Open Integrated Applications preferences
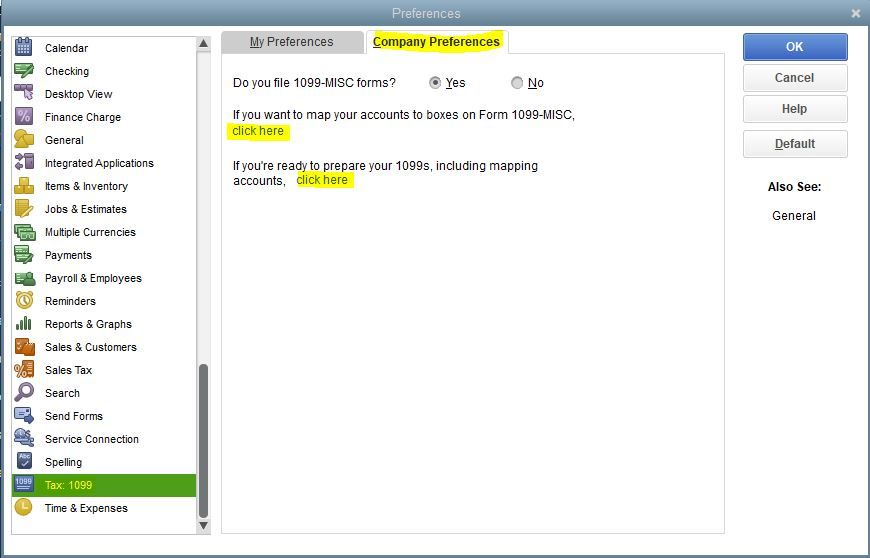This screenshot has width=870, height=558. tap(104, 163)
